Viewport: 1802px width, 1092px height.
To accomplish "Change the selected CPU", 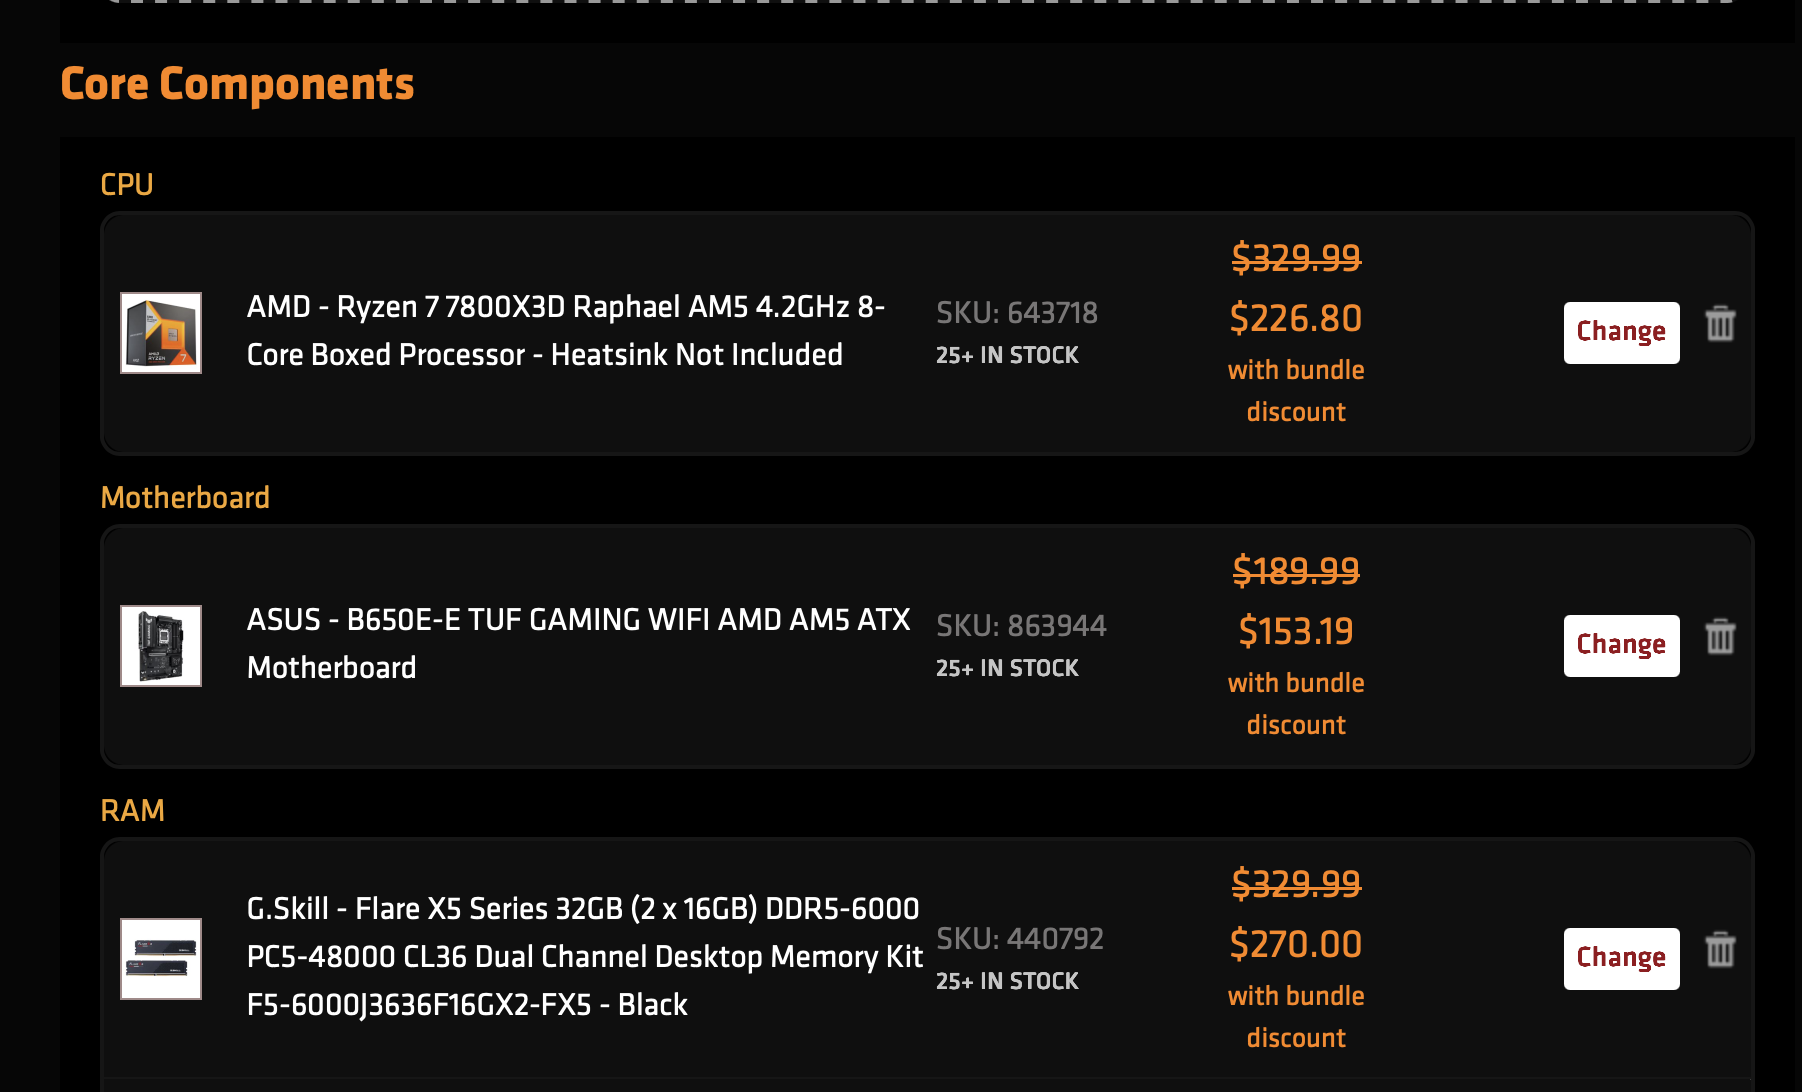I will [1621, 332].
